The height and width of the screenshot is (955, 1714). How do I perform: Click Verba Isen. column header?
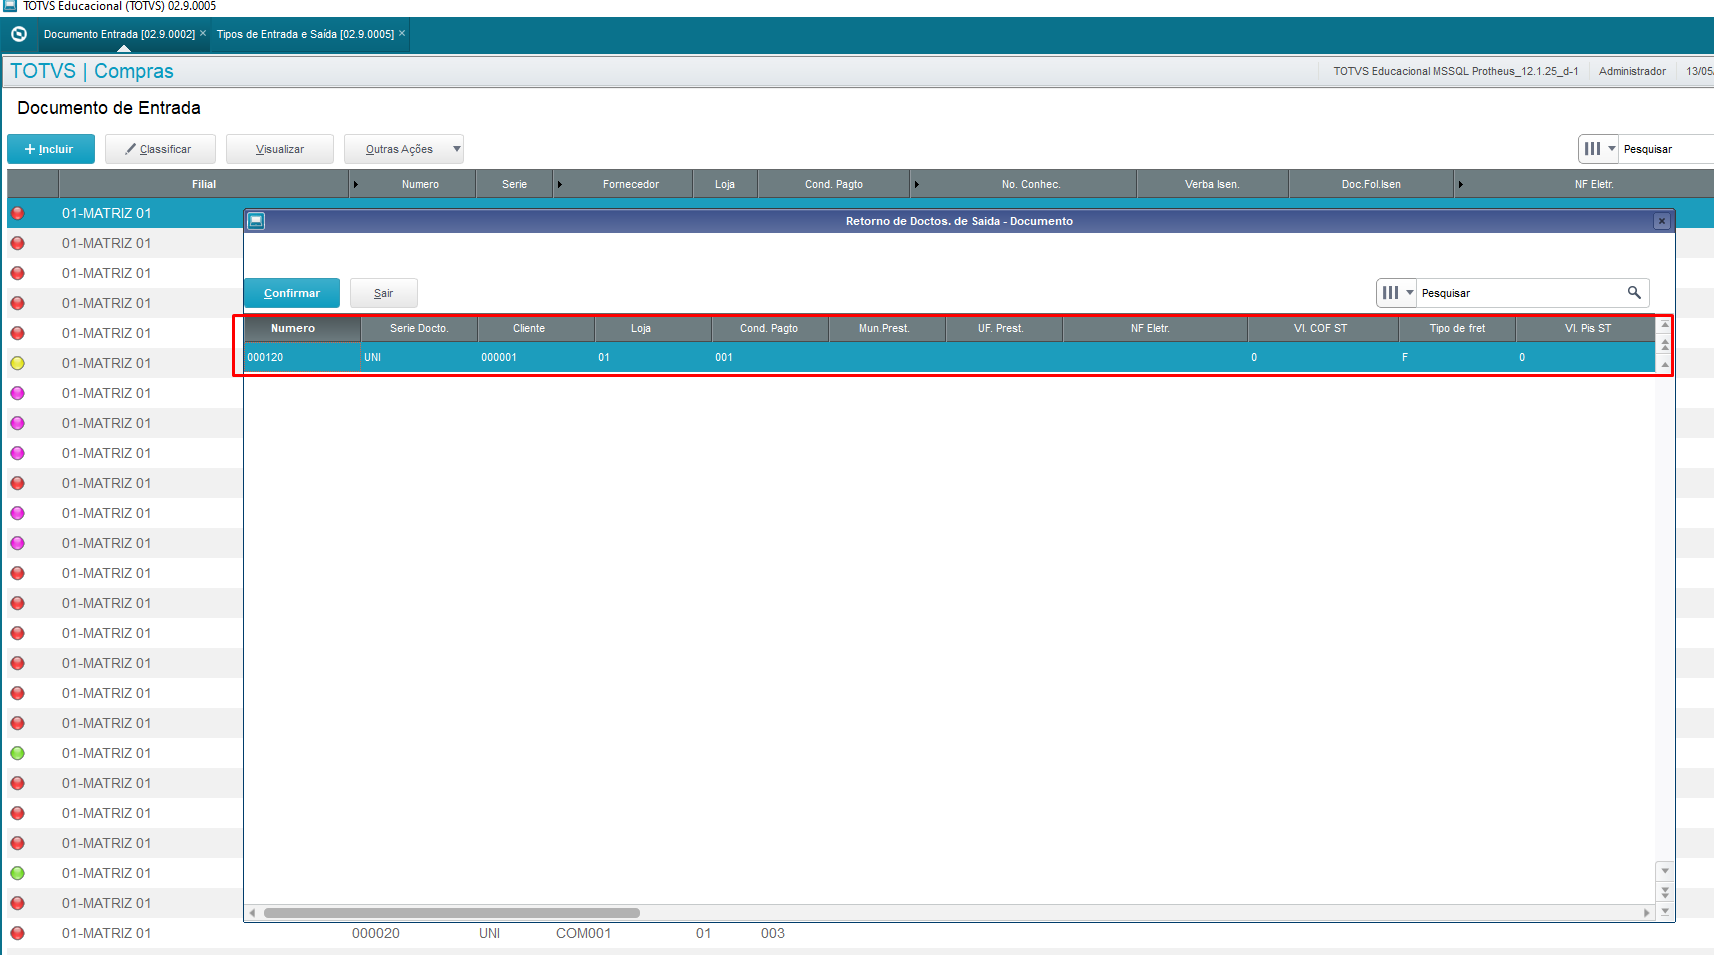tap(1212, 184)
